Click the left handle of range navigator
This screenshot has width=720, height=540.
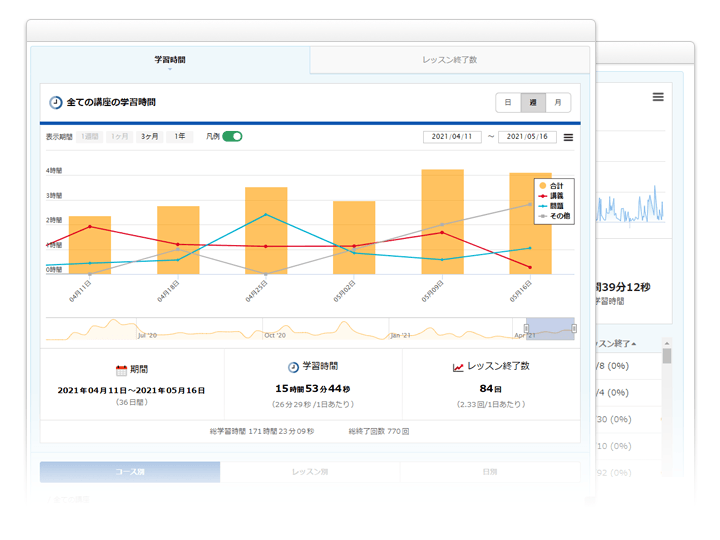526,328
